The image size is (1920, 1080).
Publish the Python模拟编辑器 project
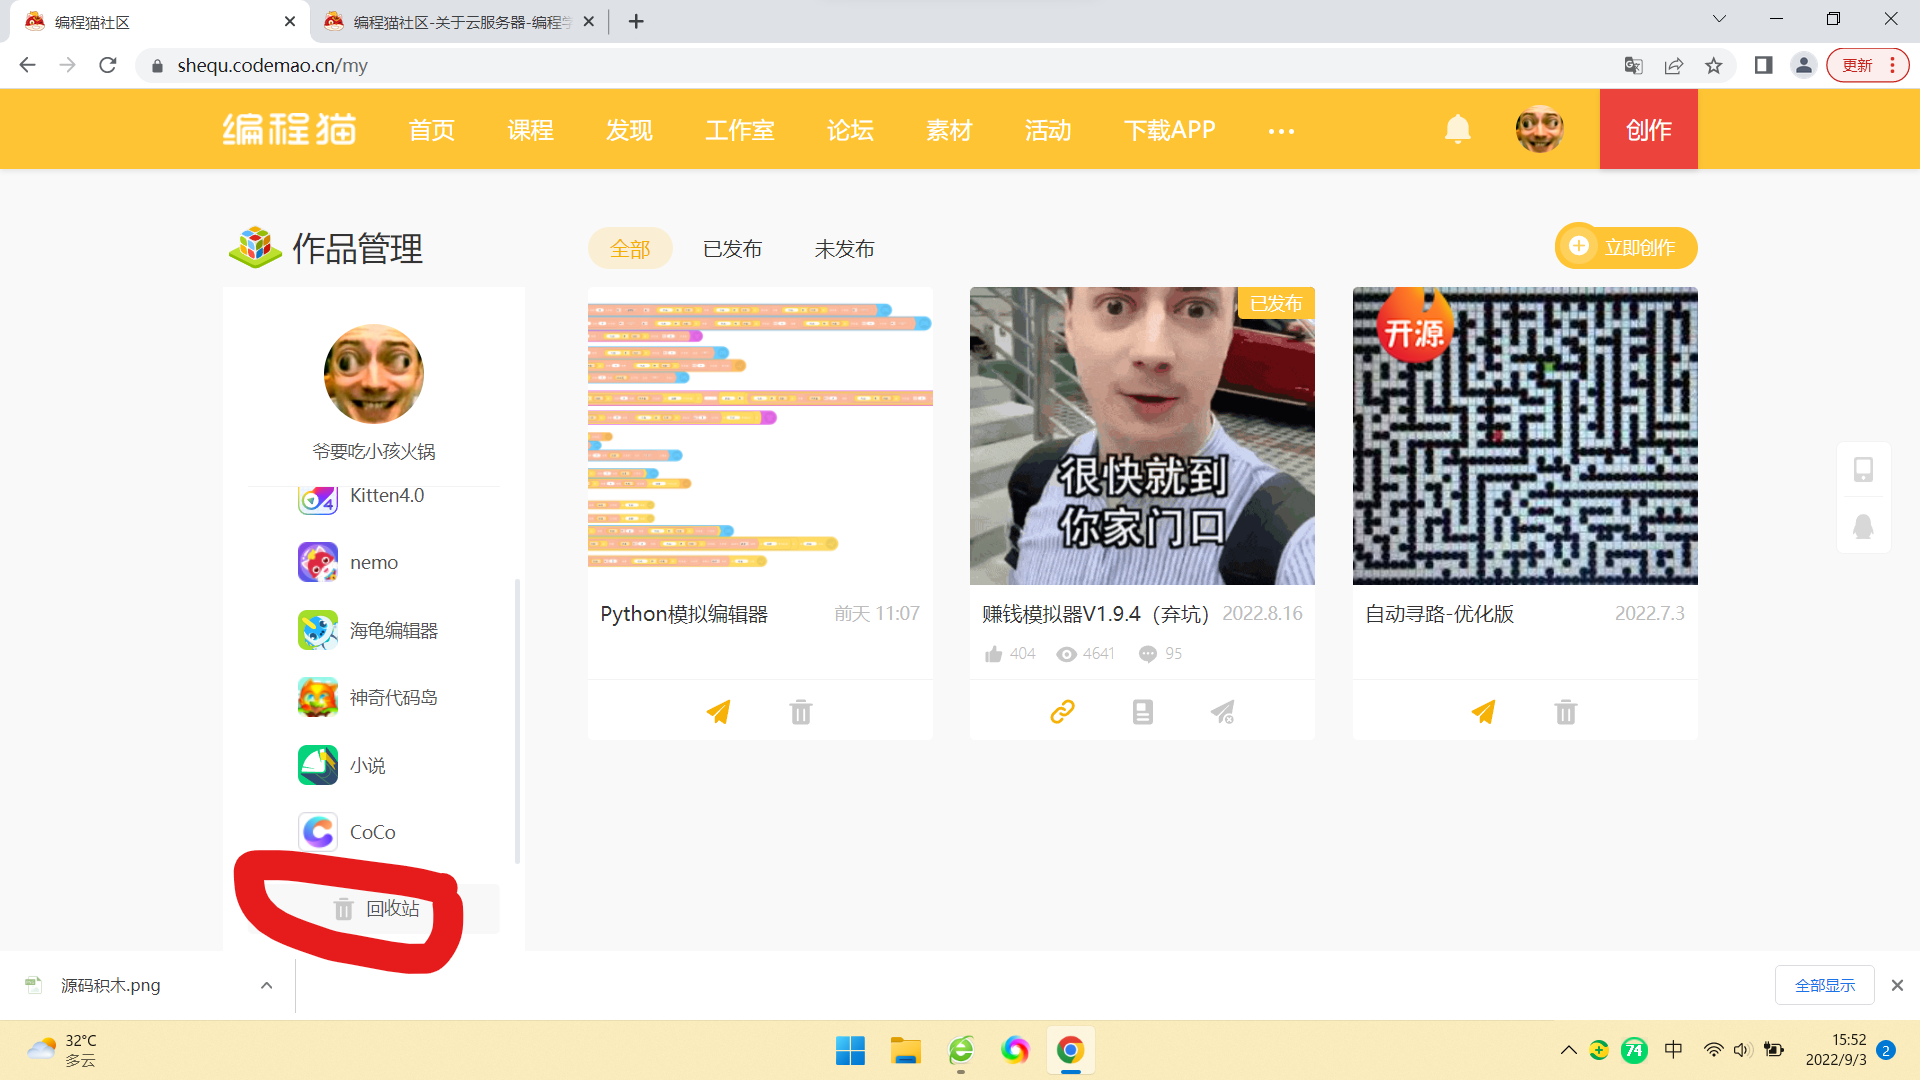pyautogui.click(x=718, y=712)
